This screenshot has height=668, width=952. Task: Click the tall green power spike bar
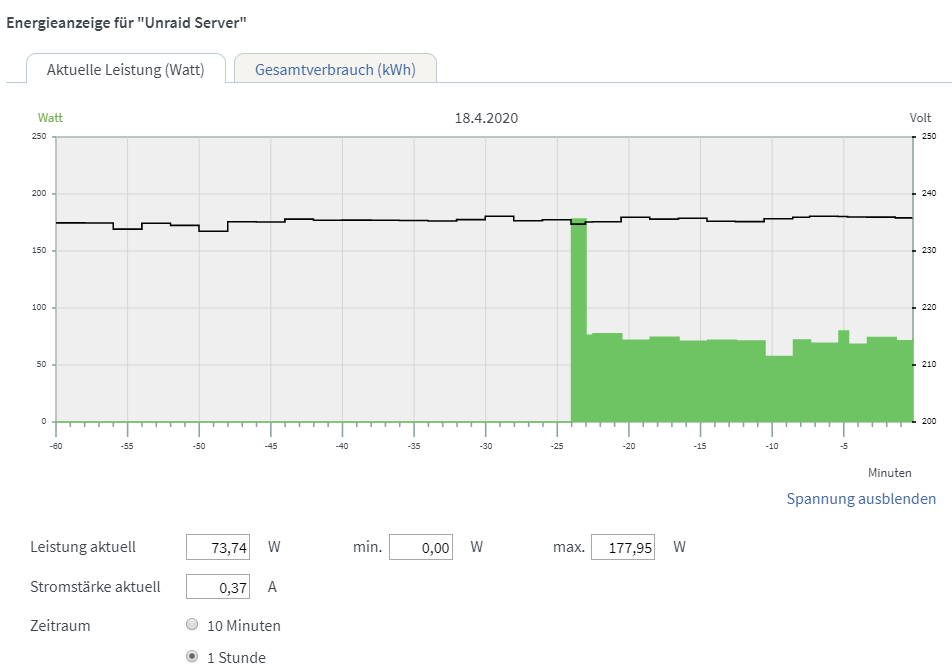579,320
